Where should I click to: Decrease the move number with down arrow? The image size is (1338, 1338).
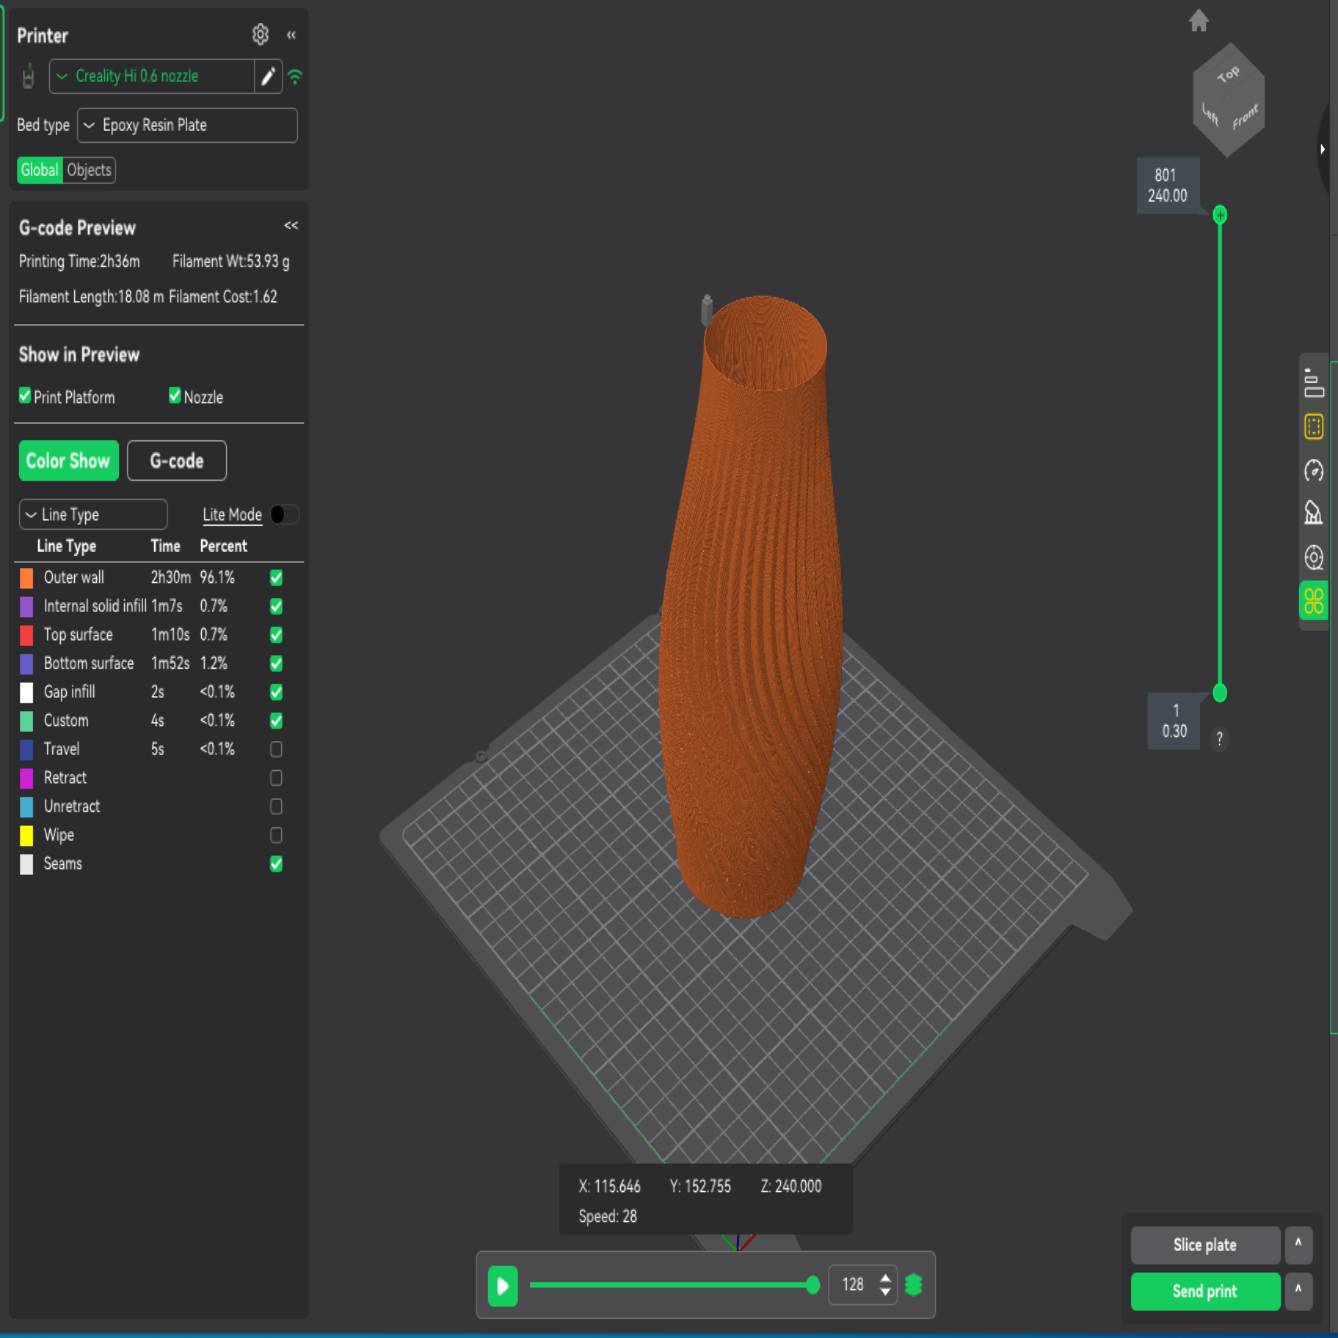click(885, 1292)
